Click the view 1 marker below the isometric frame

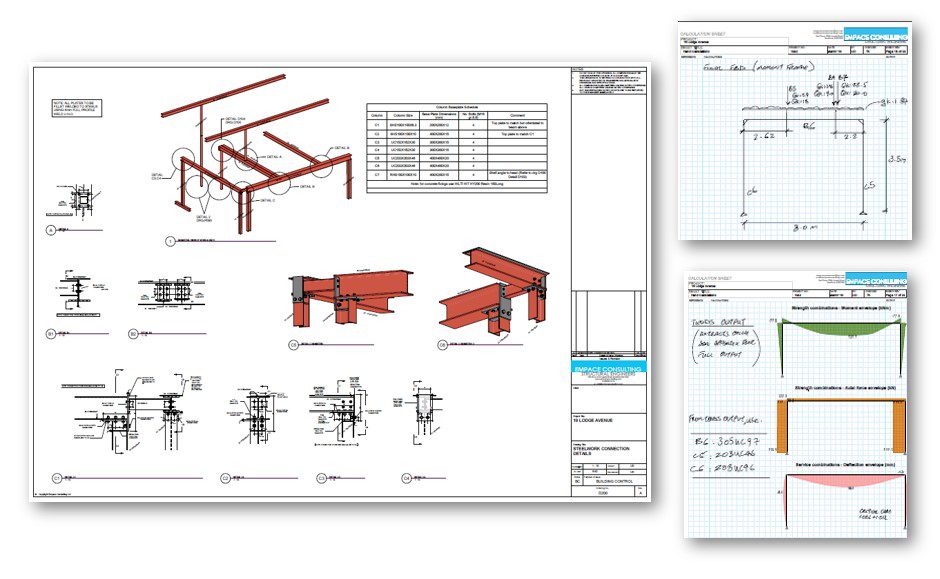(x=170, y=242)
